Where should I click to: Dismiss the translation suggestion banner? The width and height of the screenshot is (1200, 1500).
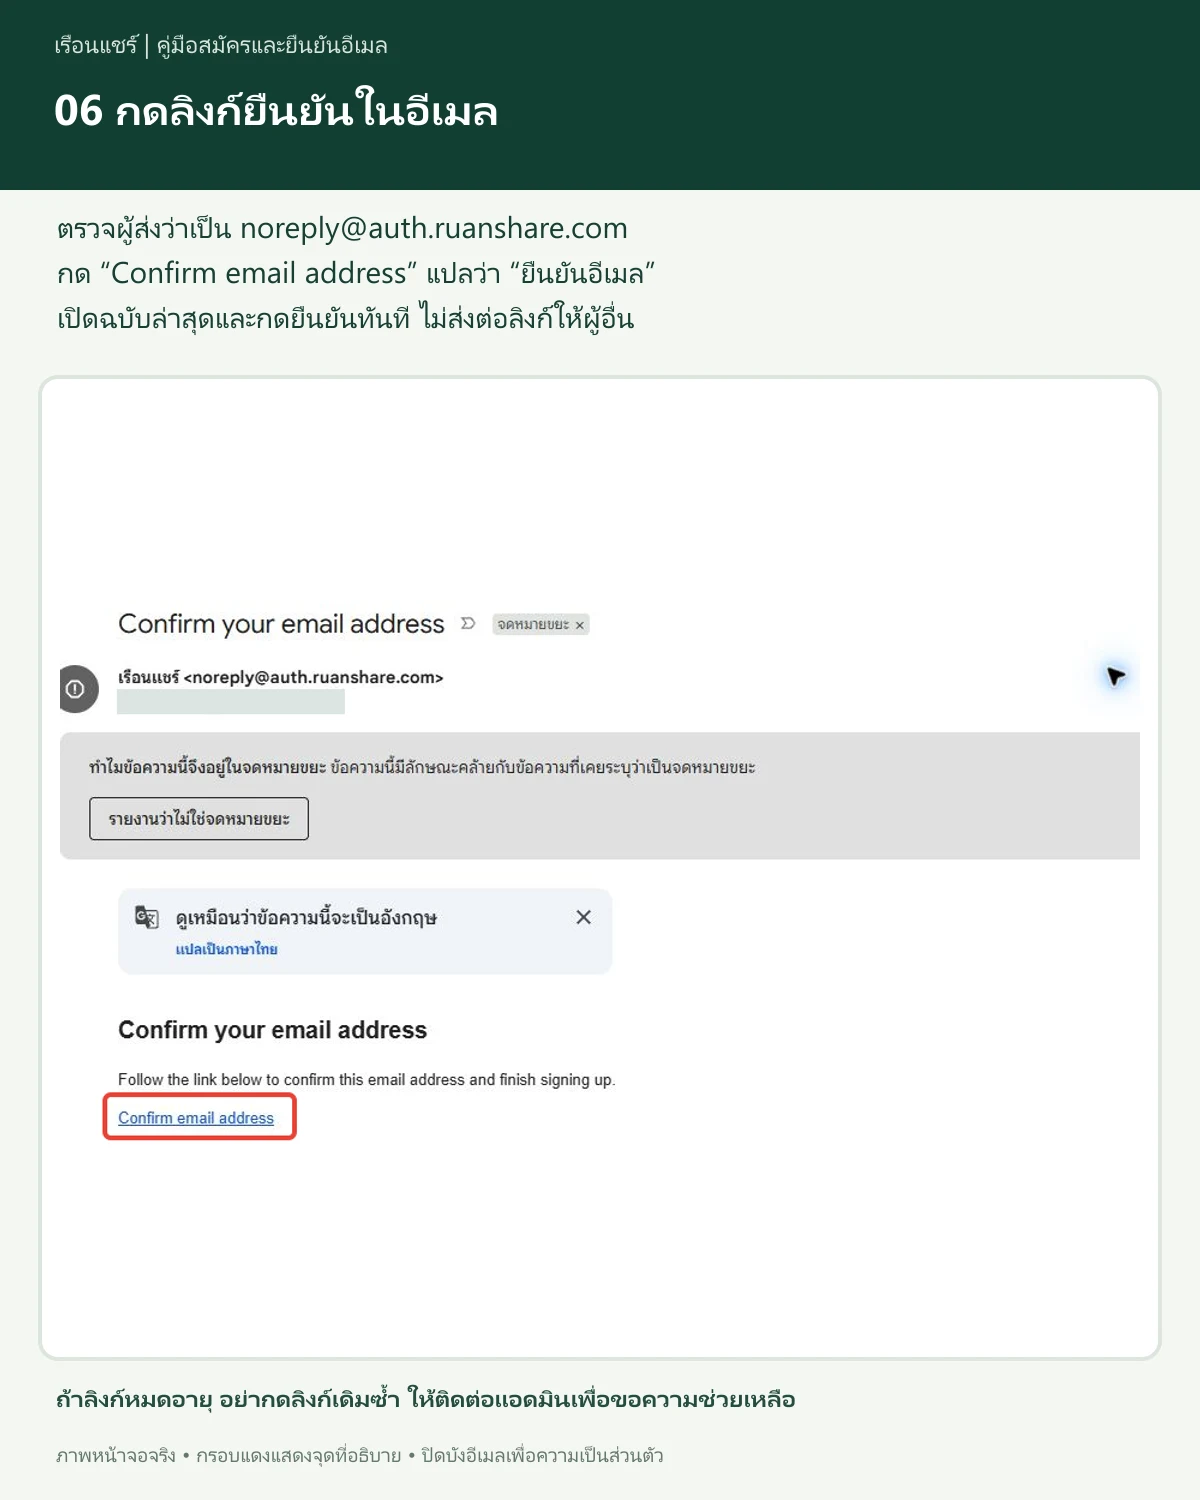pyautogui.click(x=584, y=917)
